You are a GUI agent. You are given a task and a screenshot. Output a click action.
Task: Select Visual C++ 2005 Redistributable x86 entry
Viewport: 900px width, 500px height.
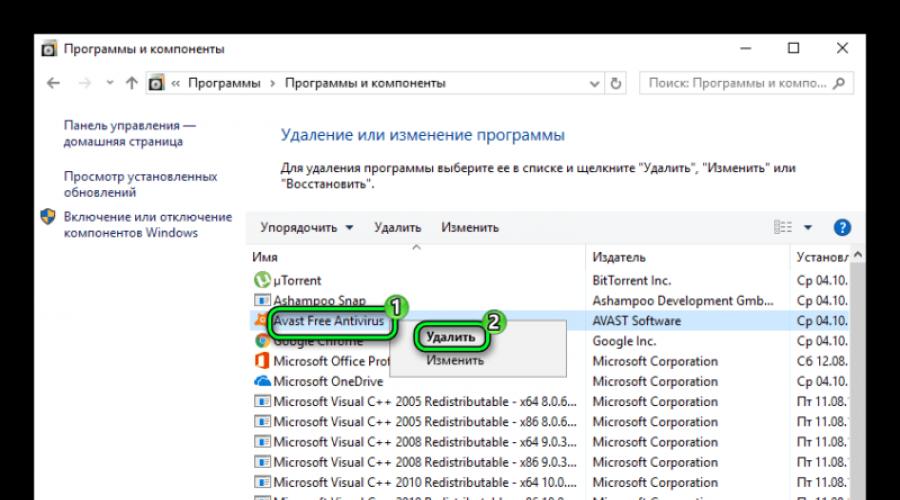pos(425,422)
